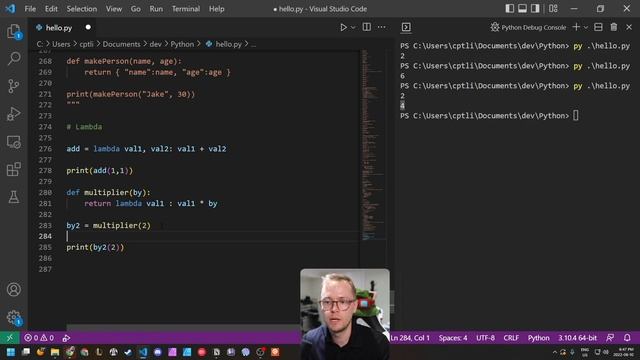Toggle the primary side bar layout

point(509,9)
